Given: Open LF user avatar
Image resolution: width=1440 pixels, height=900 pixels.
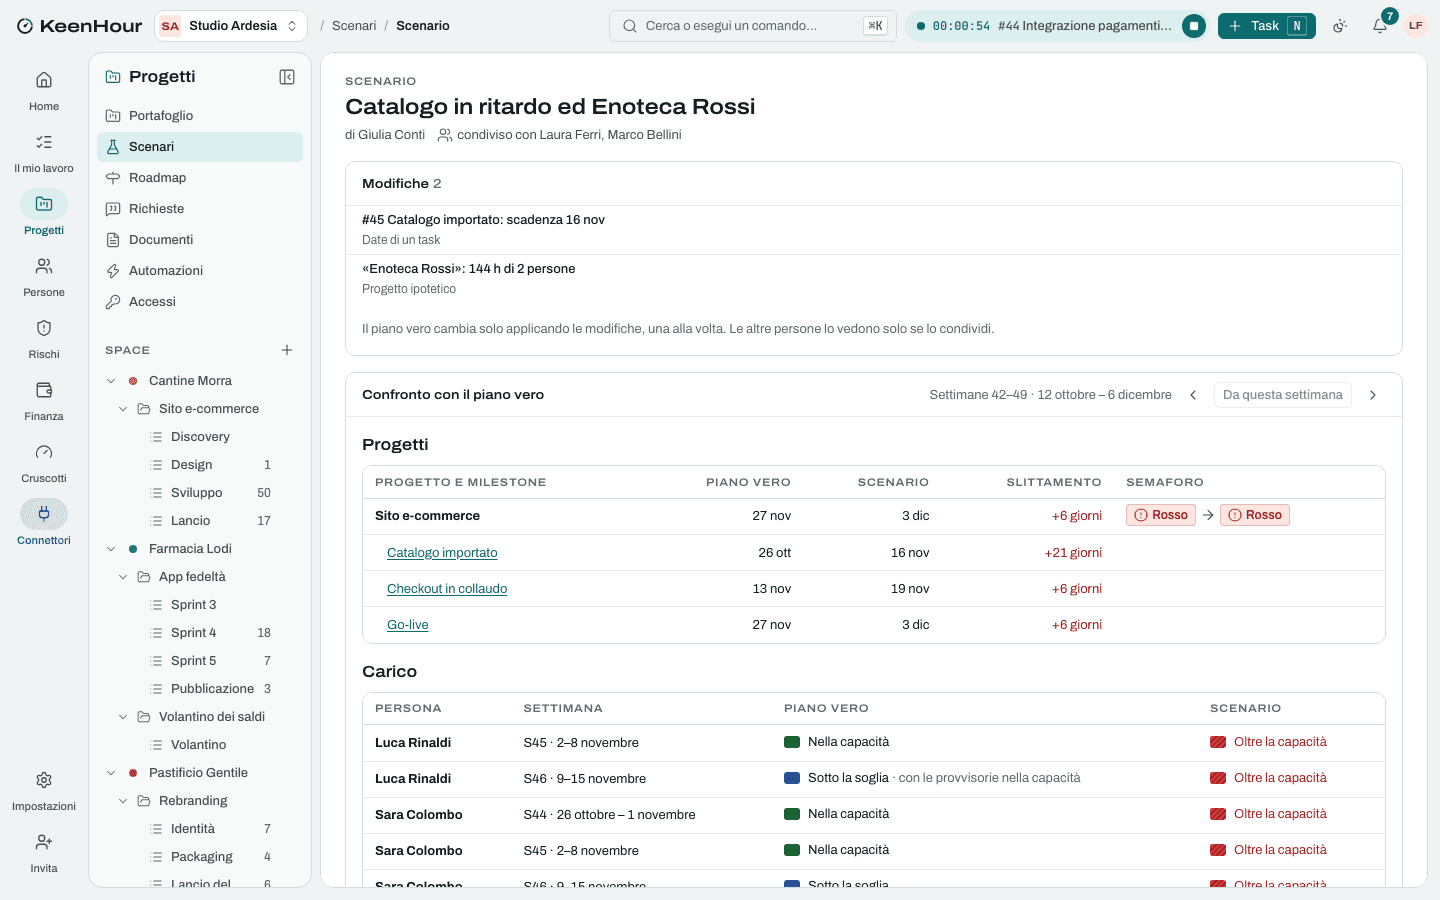Looking at the screenshot, I should coord(1416,26).
